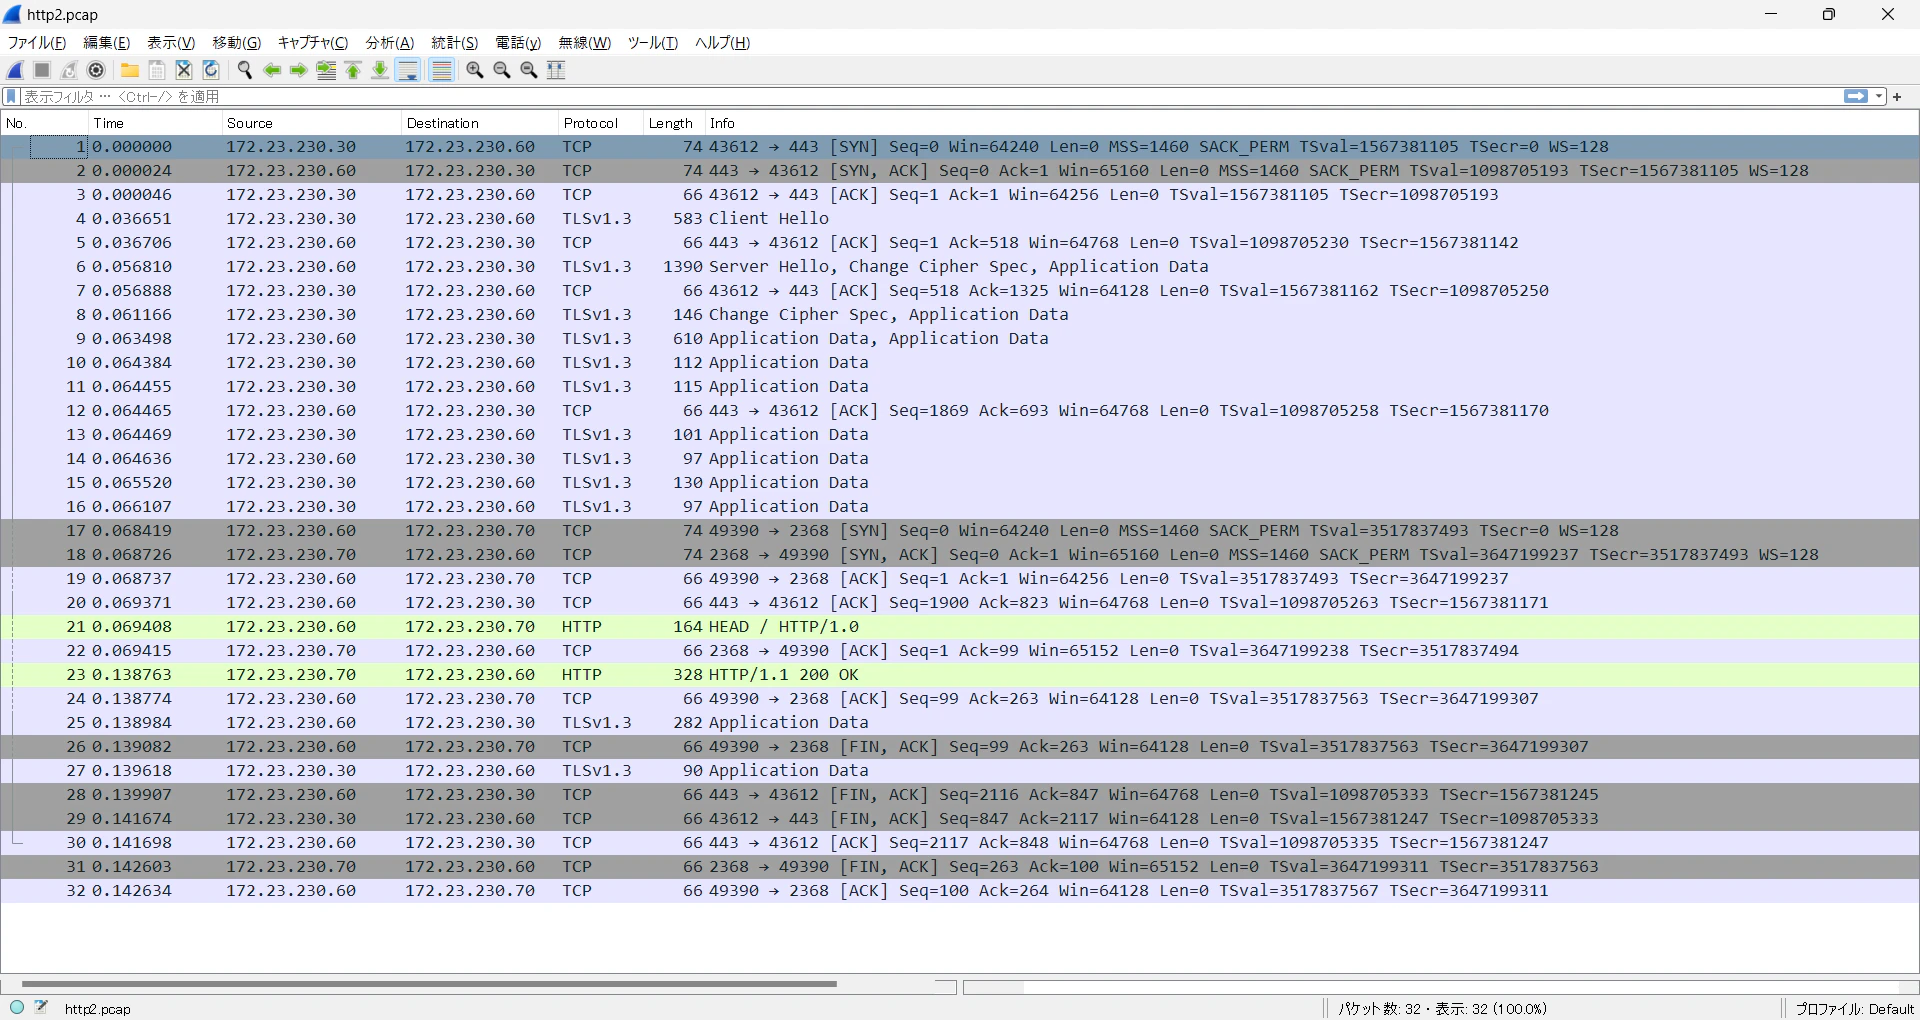This screenshot has width=1920, height=1020.
Task: Open the 統計(S) menu
Action: [455, 43]
